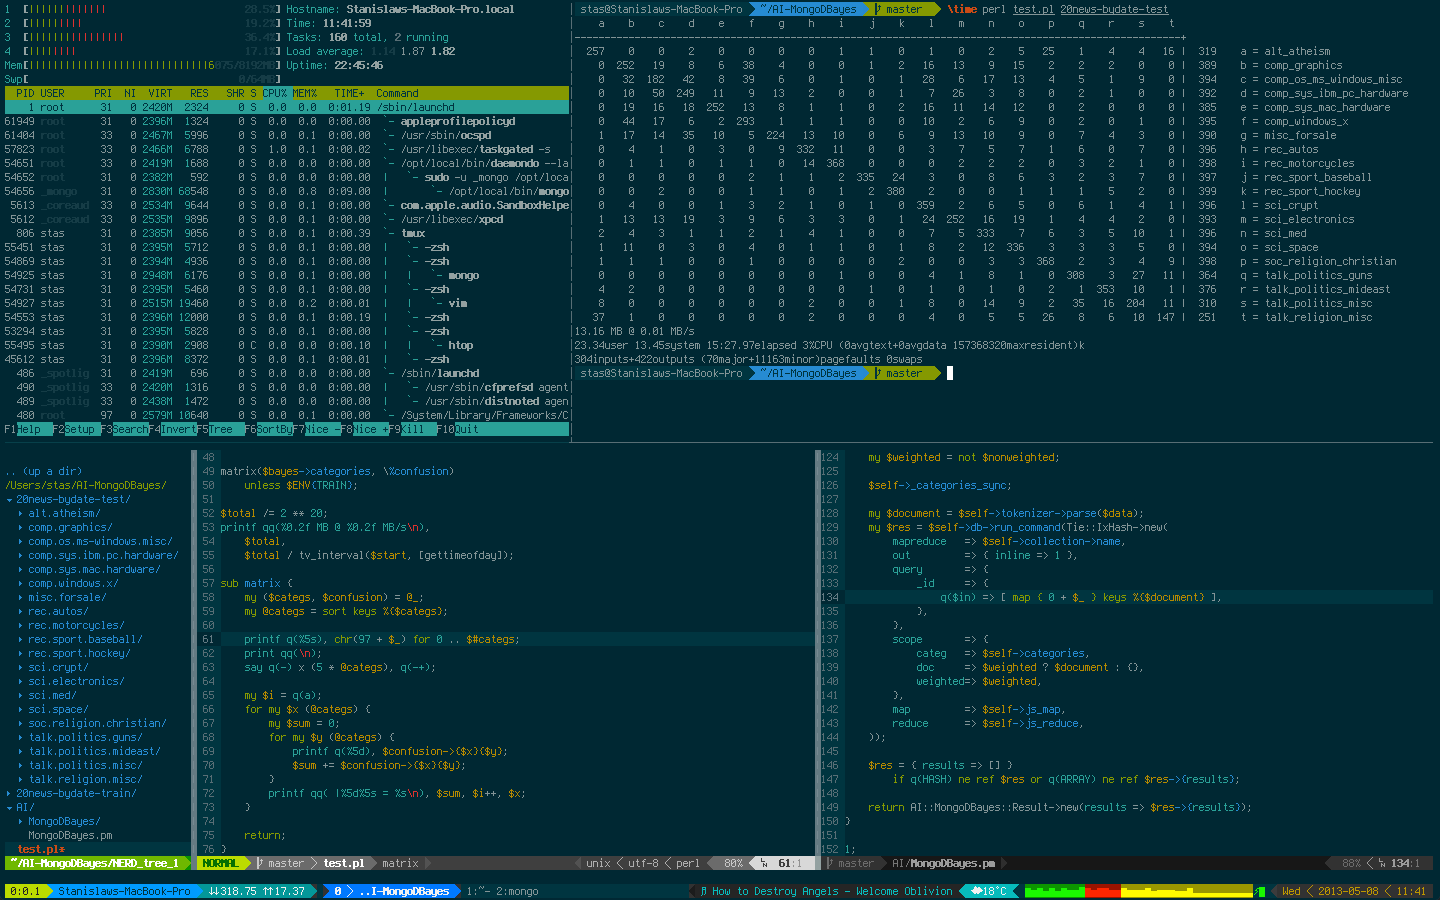Toggle the unix file format indicator
Screen dimensions: 1440x900
pos(597,862)
